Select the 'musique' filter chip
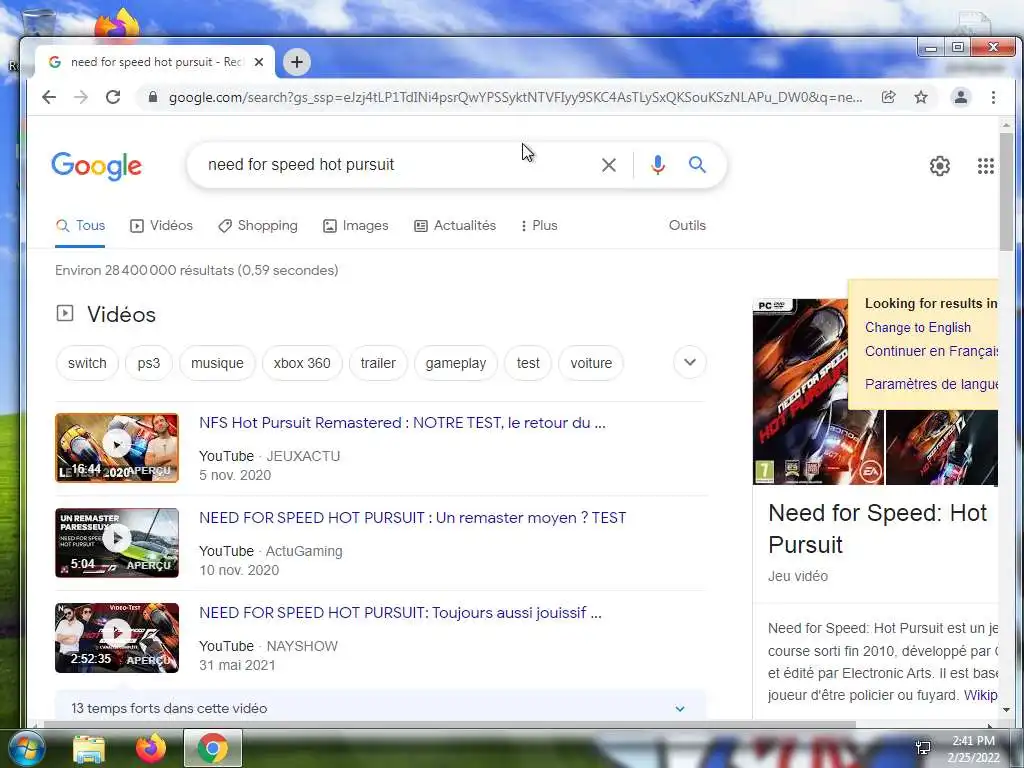The image size is (1024, 768). click(217, 363)
